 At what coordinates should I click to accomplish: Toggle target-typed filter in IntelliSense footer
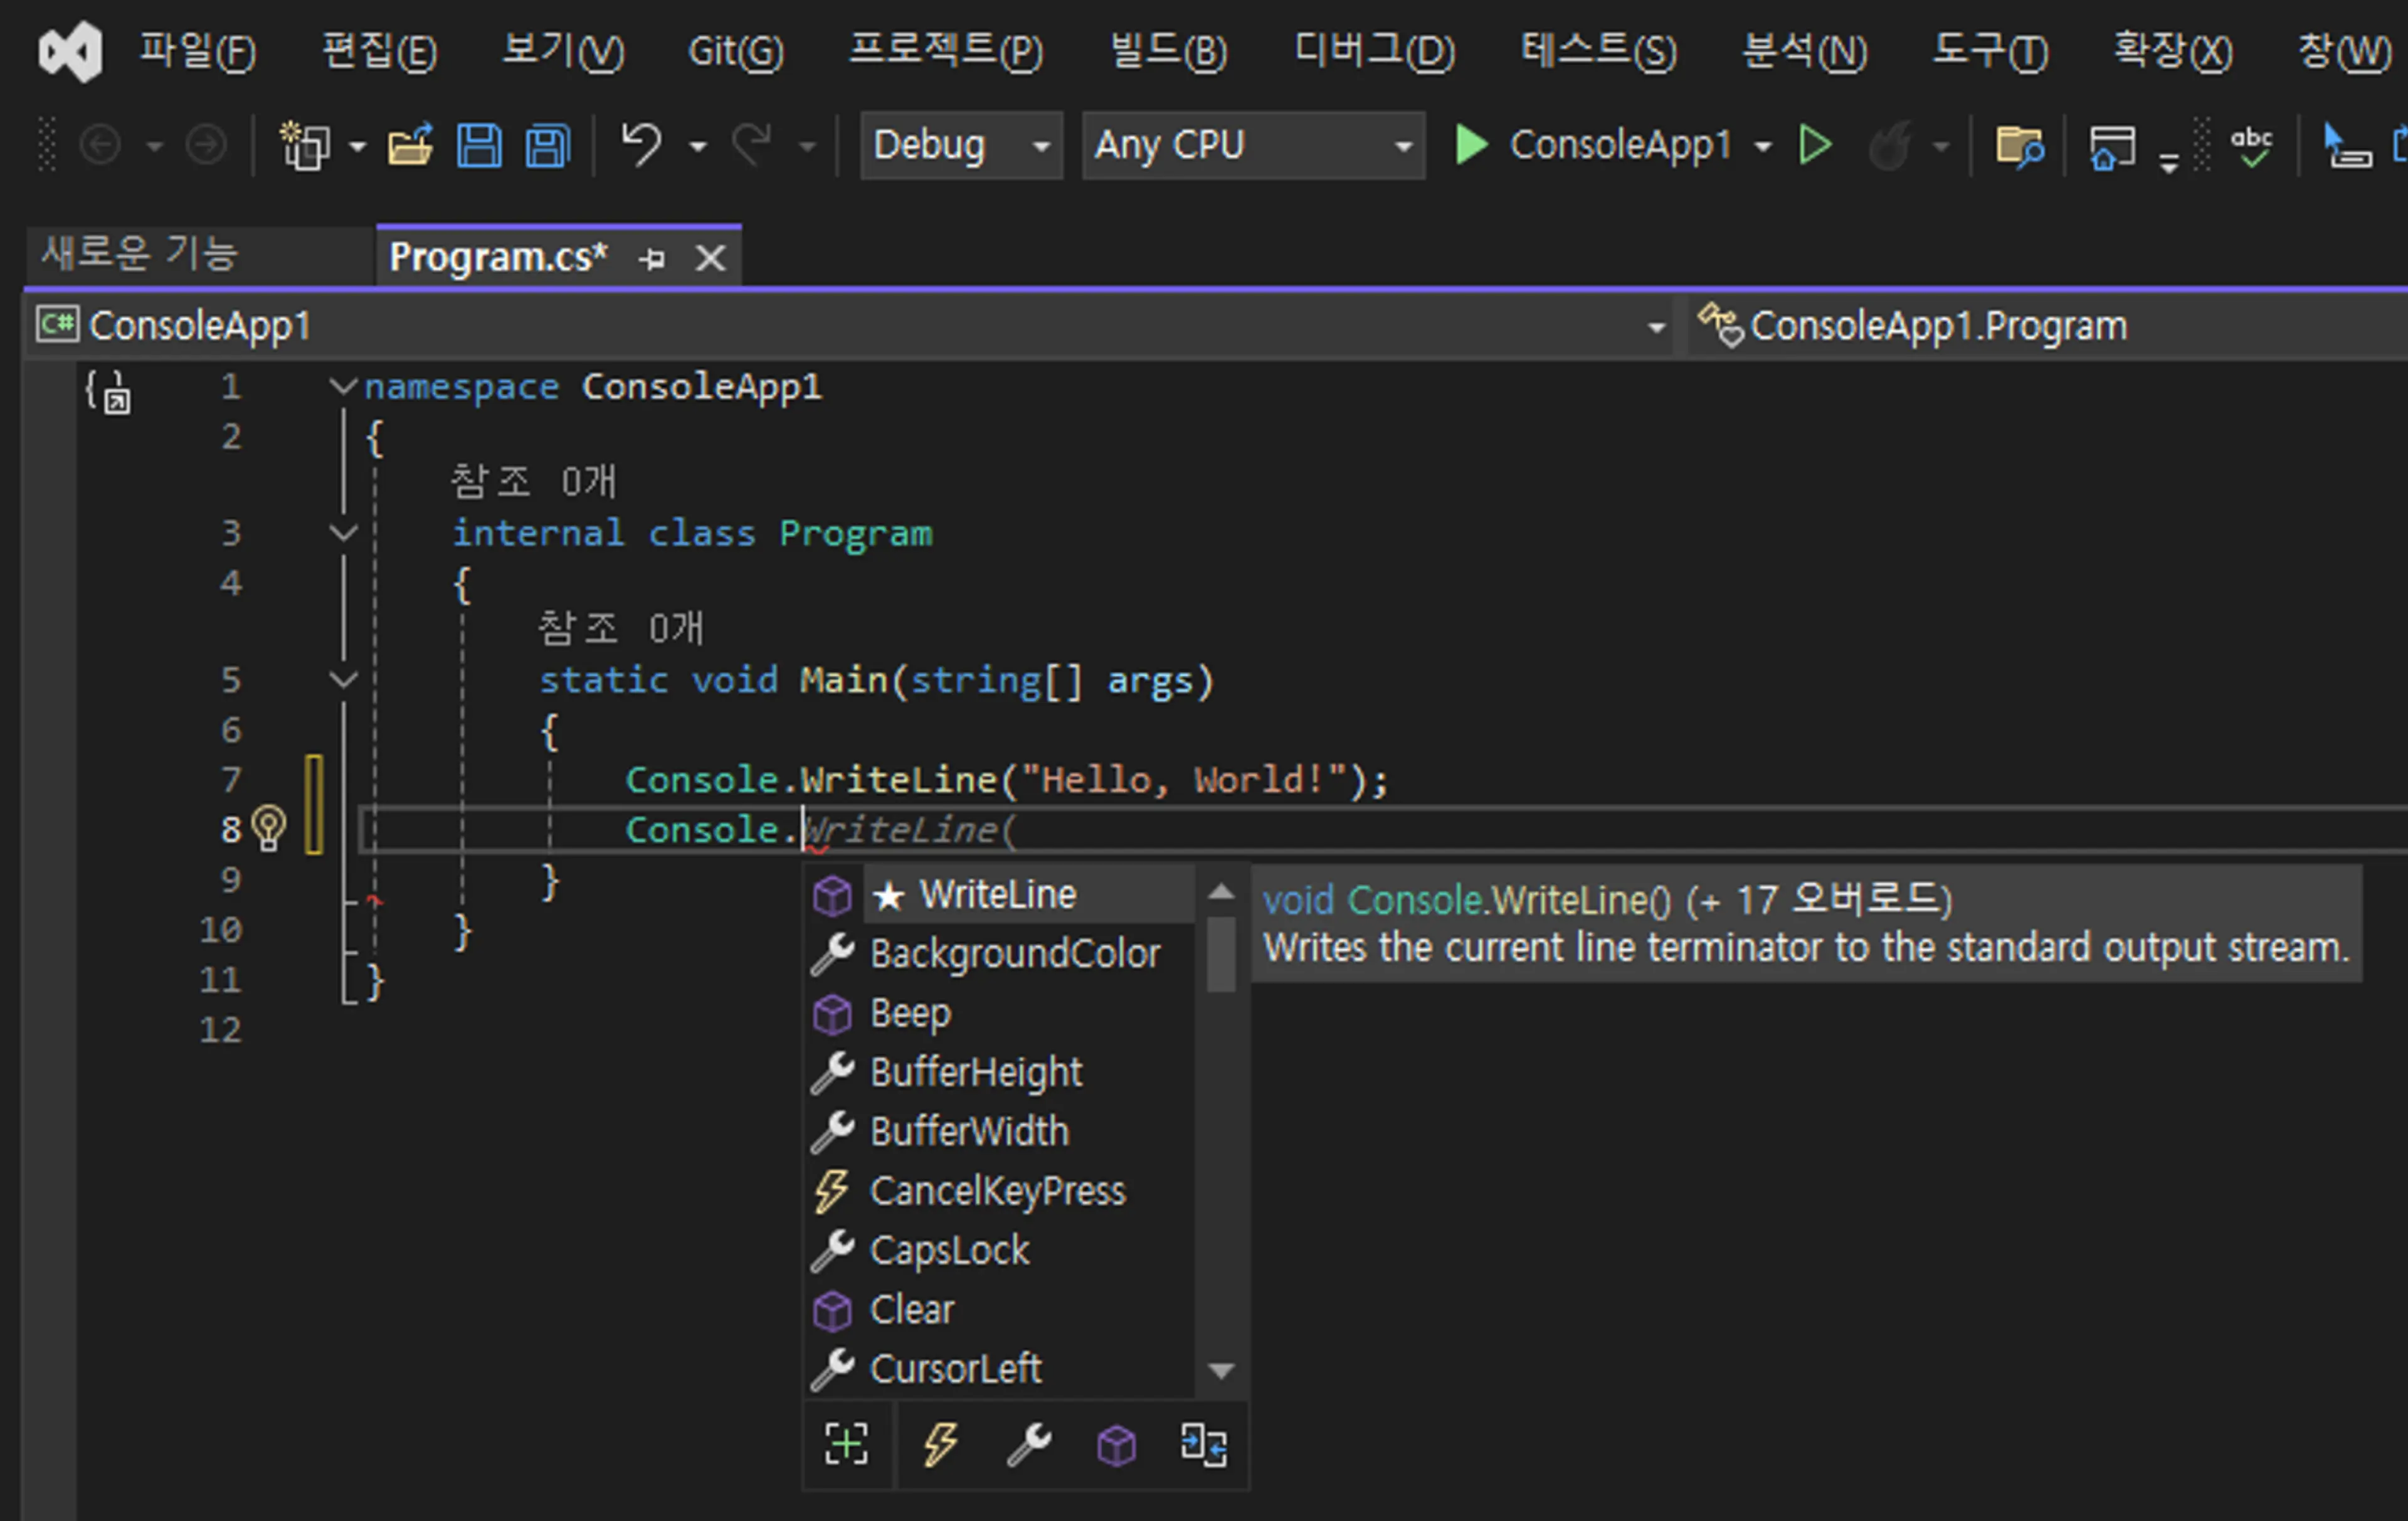(846, 1444)
